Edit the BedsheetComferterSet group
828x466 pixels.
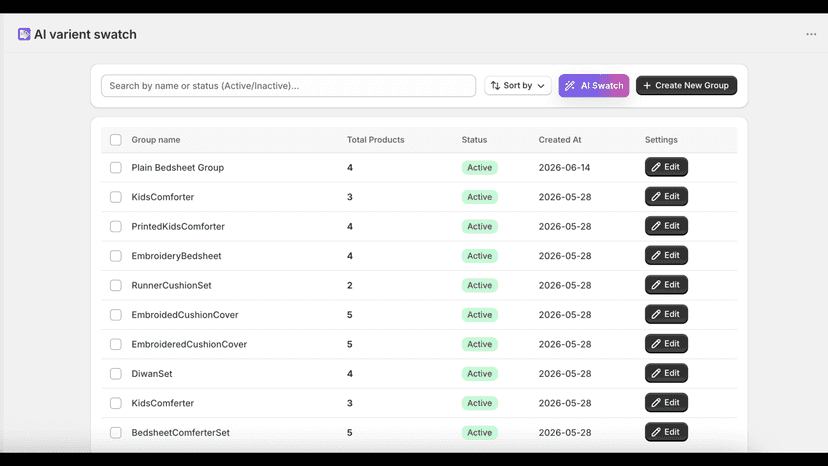pos(666,432)
